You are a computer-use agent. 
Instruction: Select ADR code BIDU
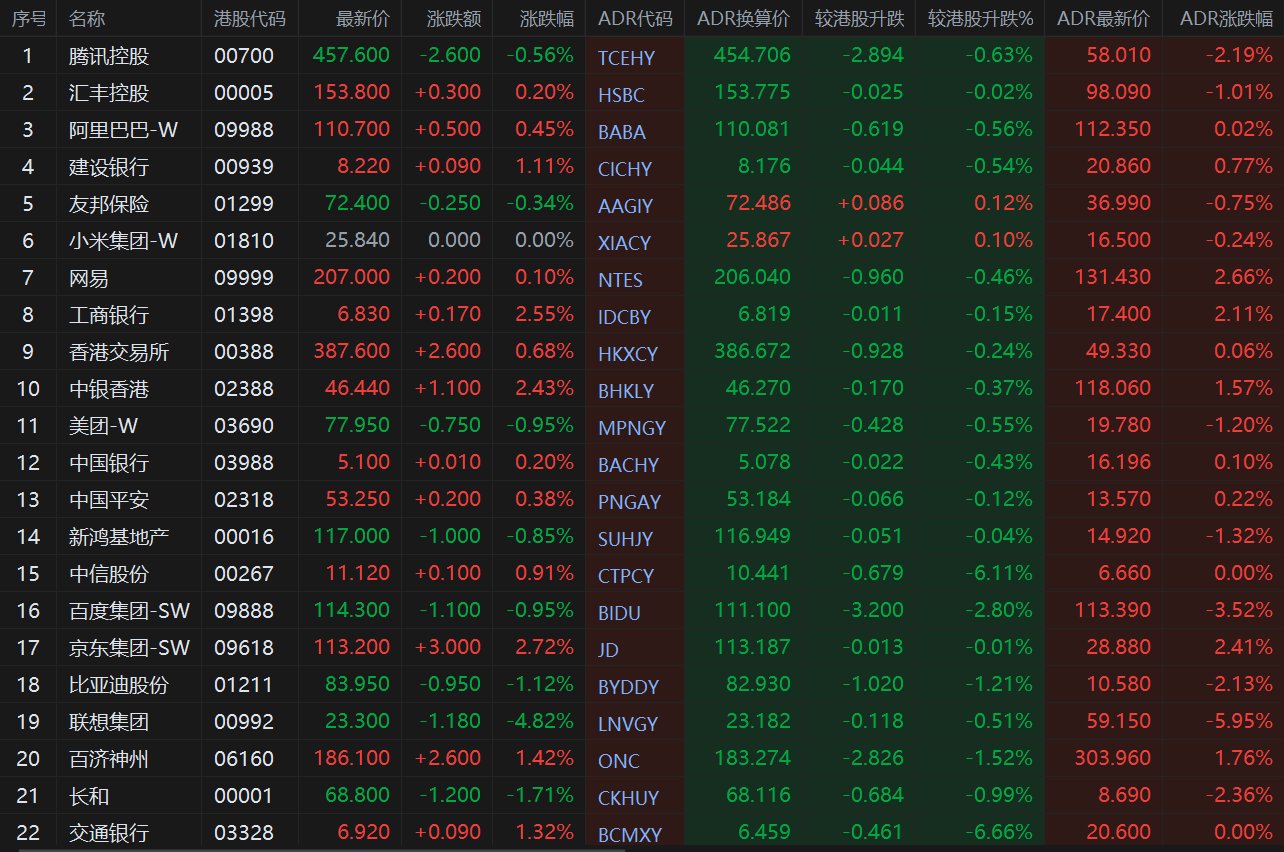(620, 613)
